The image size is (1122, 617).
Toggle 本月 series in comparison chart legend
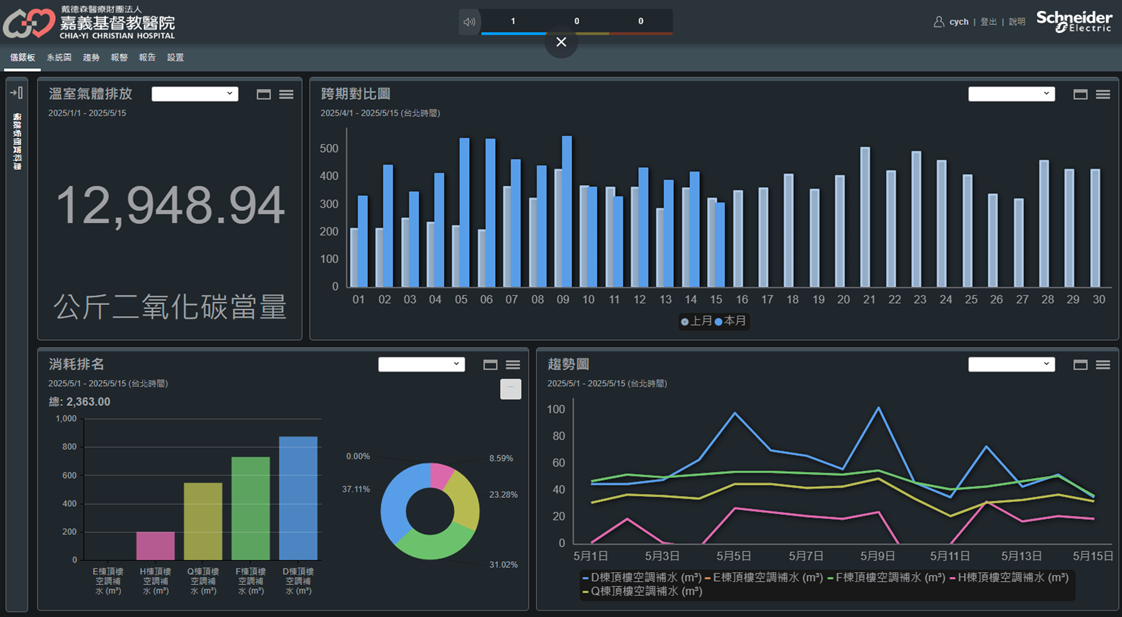(x=731, y=321)
